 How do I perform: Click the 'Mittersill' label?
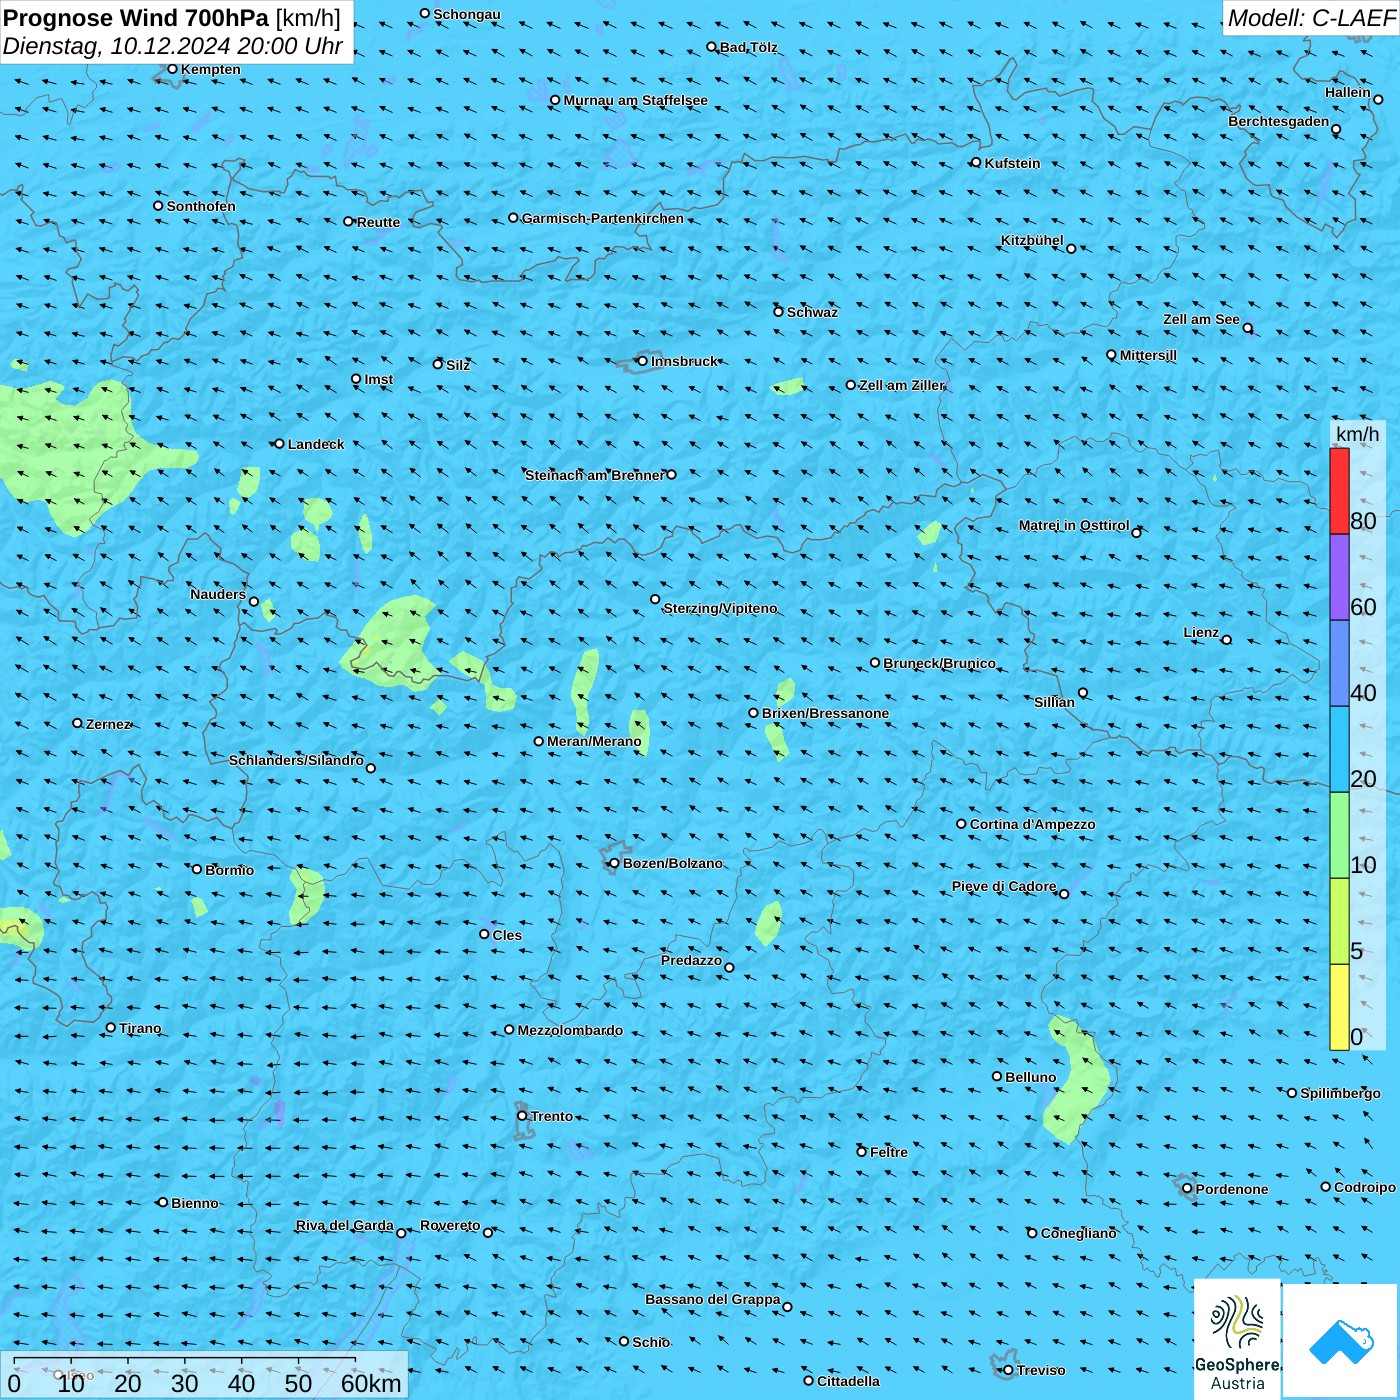(x=1148, y=355)
